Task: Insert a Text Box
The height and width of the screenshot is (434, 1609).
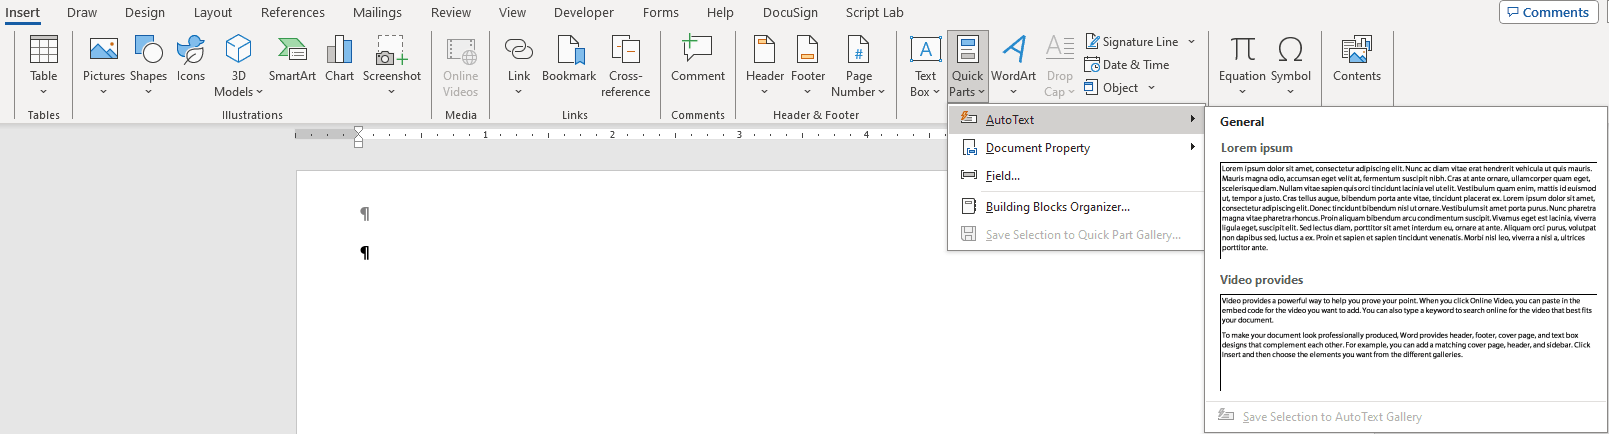Action: point(925,66)
